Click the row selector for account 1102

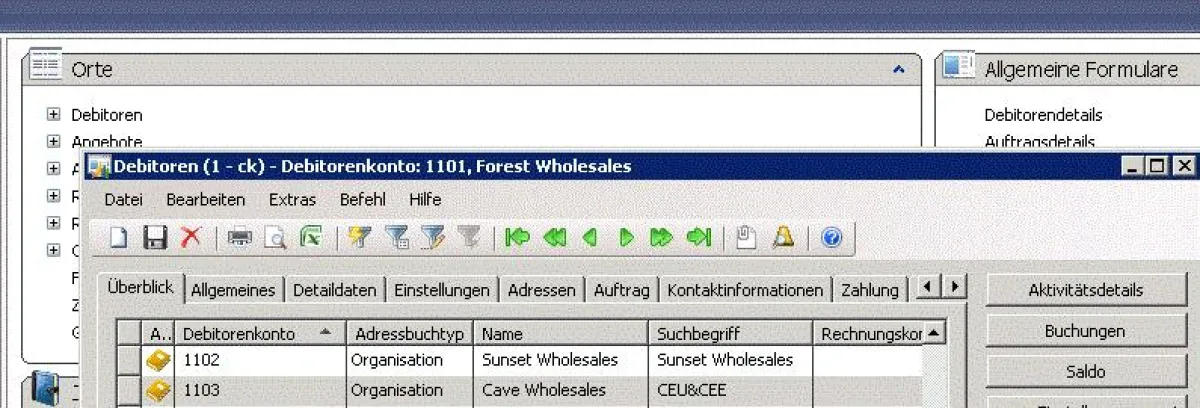[x=129, y=360]
